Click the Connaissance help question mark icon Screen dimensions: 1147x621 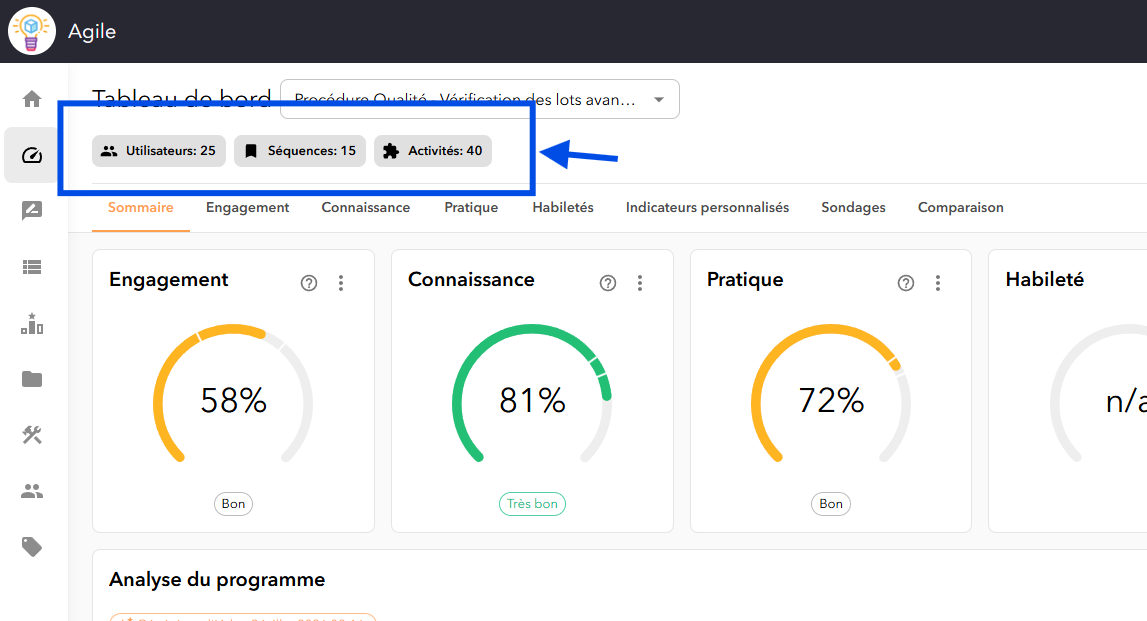[x=608, y=283]
